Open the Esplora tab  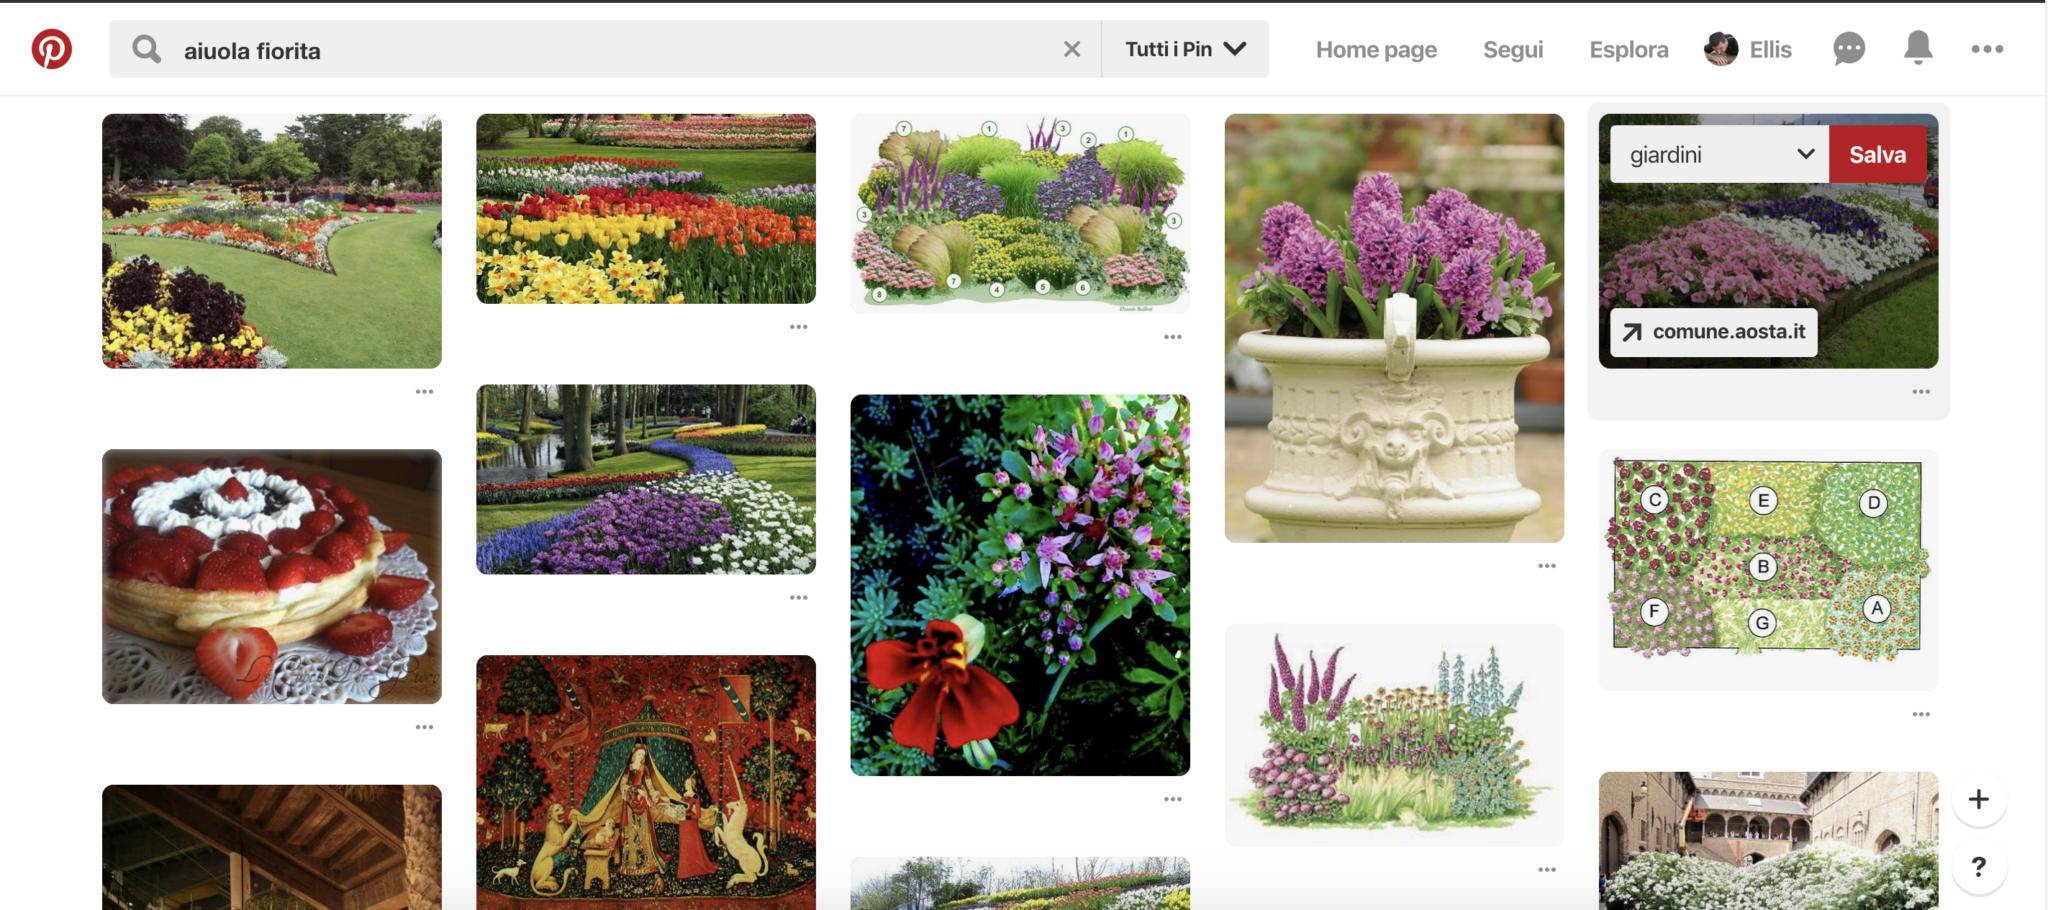pyautogui.click(x=1628, y=49)
